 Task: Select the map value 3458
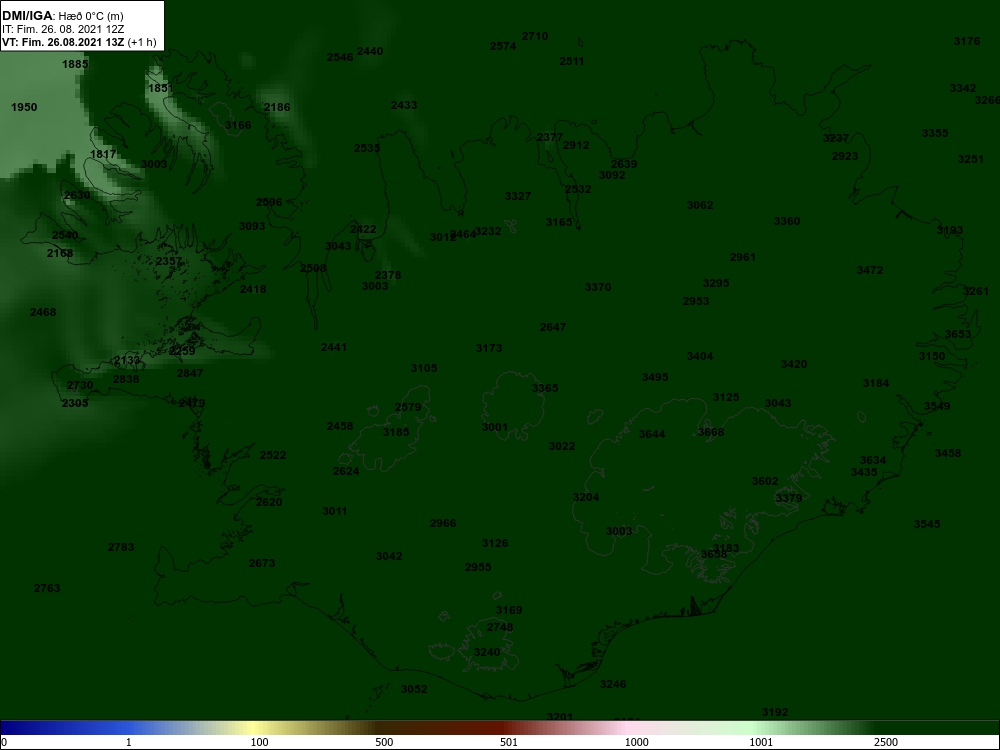coord(948,453)
